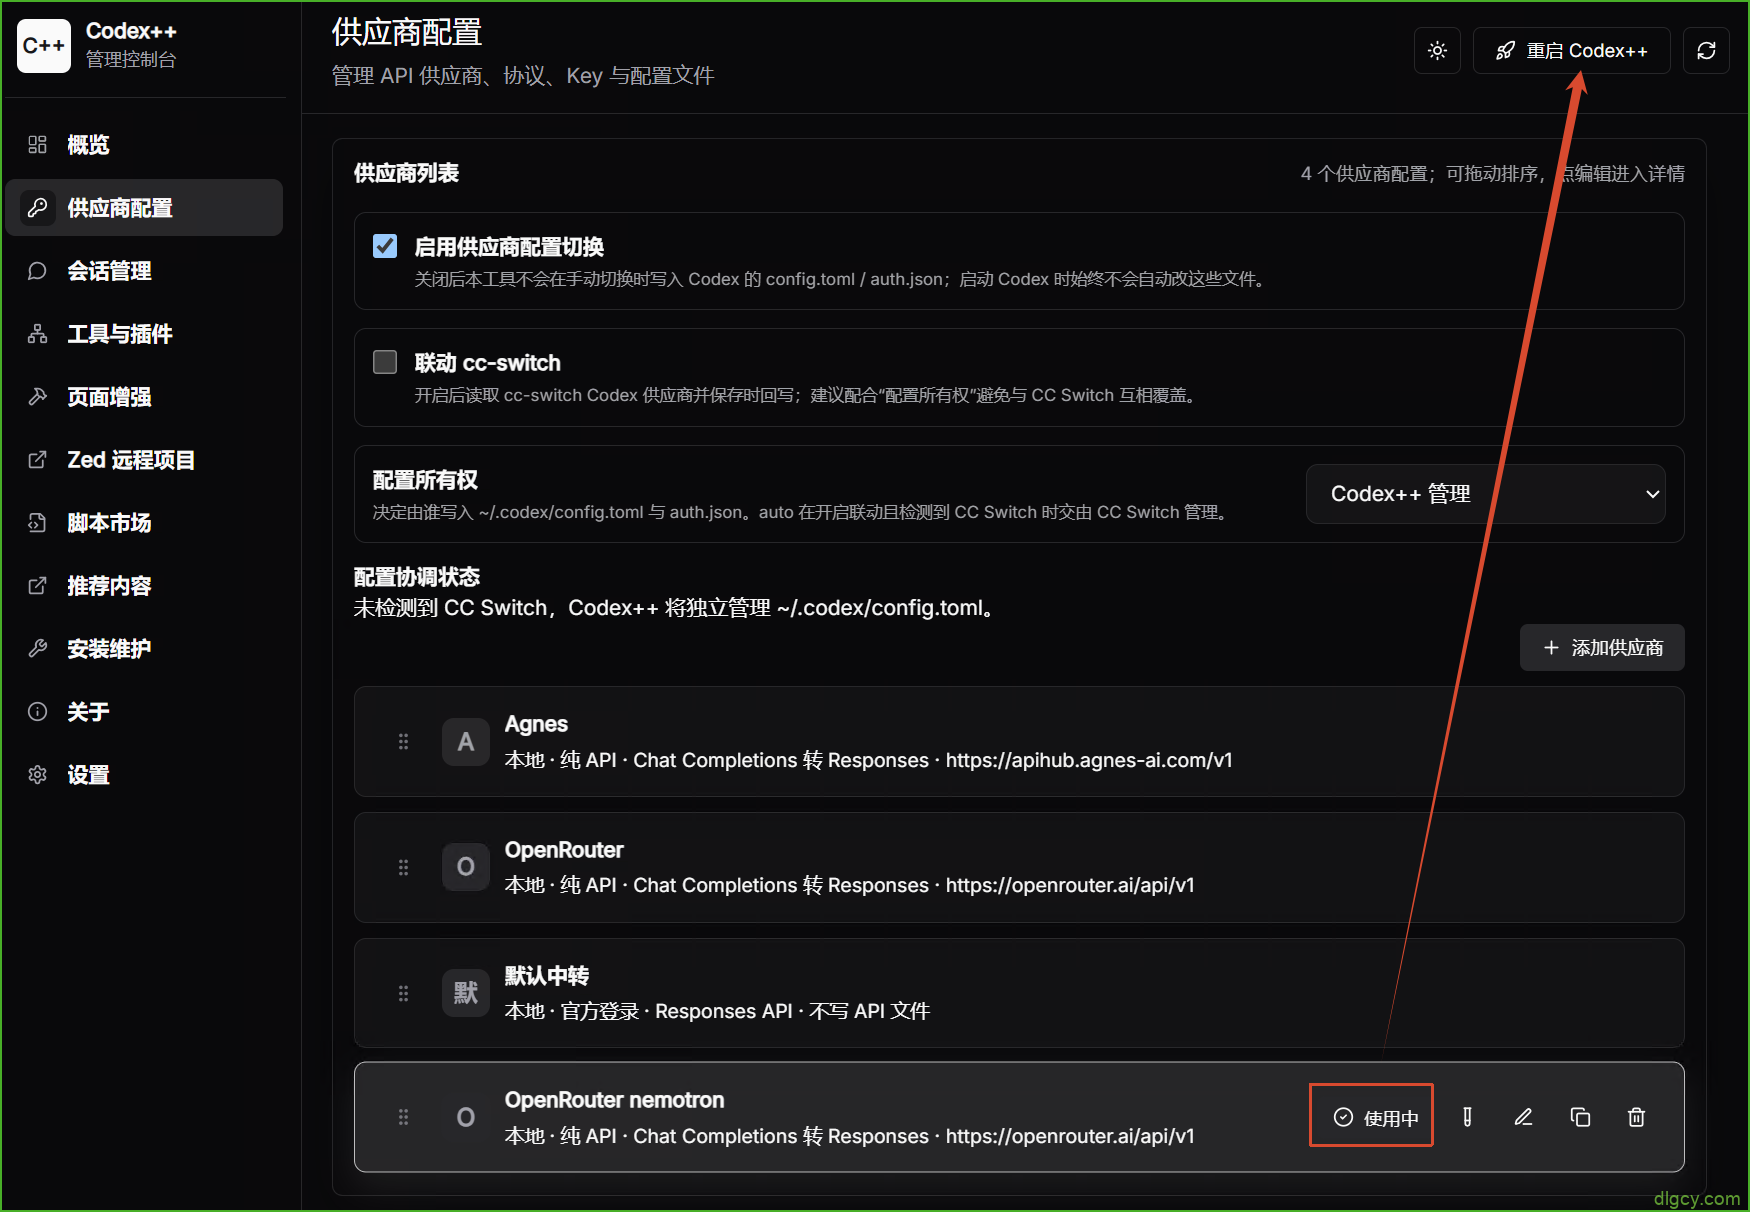Restart Codex++ via the rocket button
This screenshot has height=1212, width=1750.
1571,51
